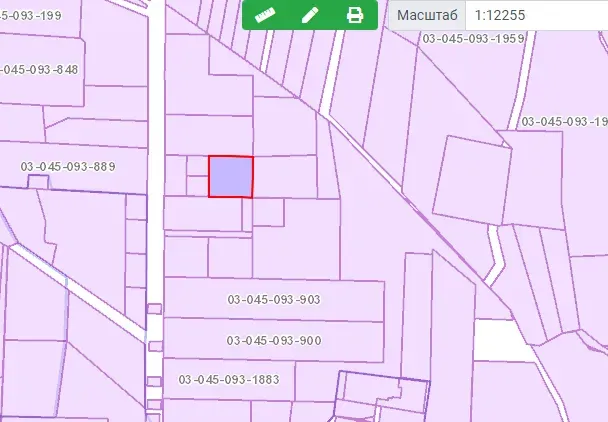Click the white unregistered area at lower right
This screenshot has width=608, height=422.
click(500, 339)
